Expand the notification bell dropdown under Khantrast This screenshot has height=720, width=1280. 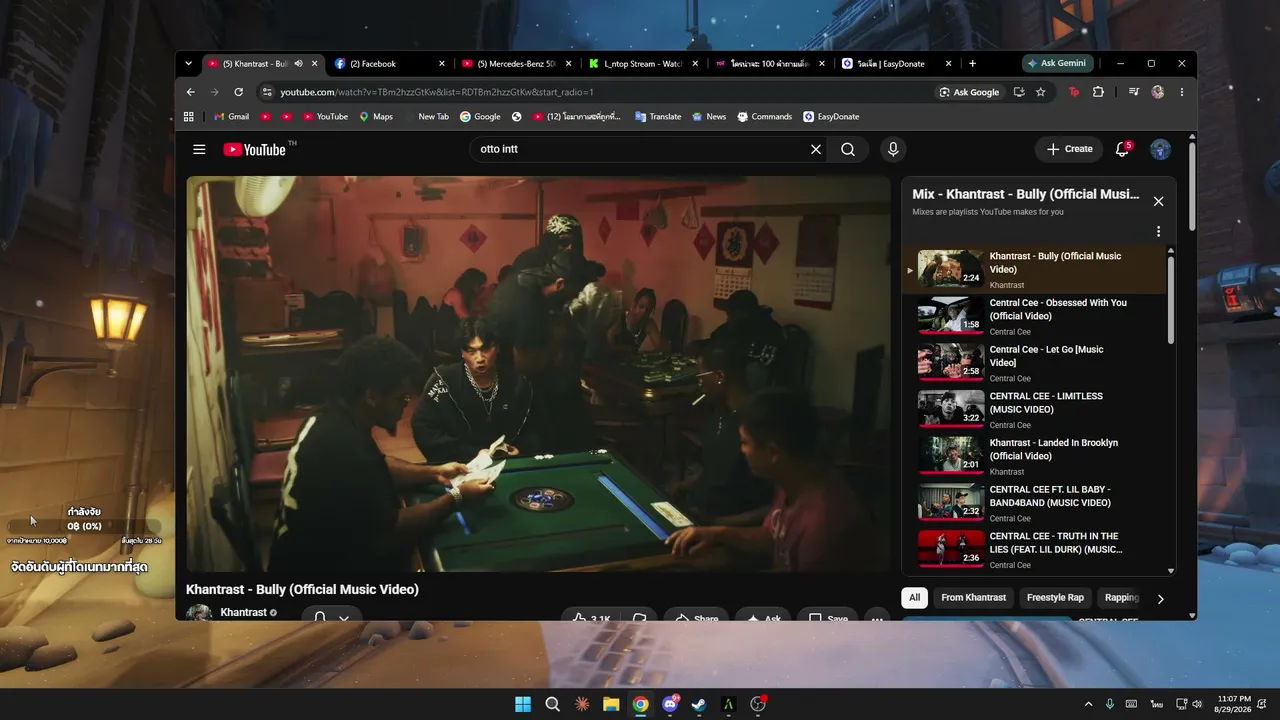332,616
